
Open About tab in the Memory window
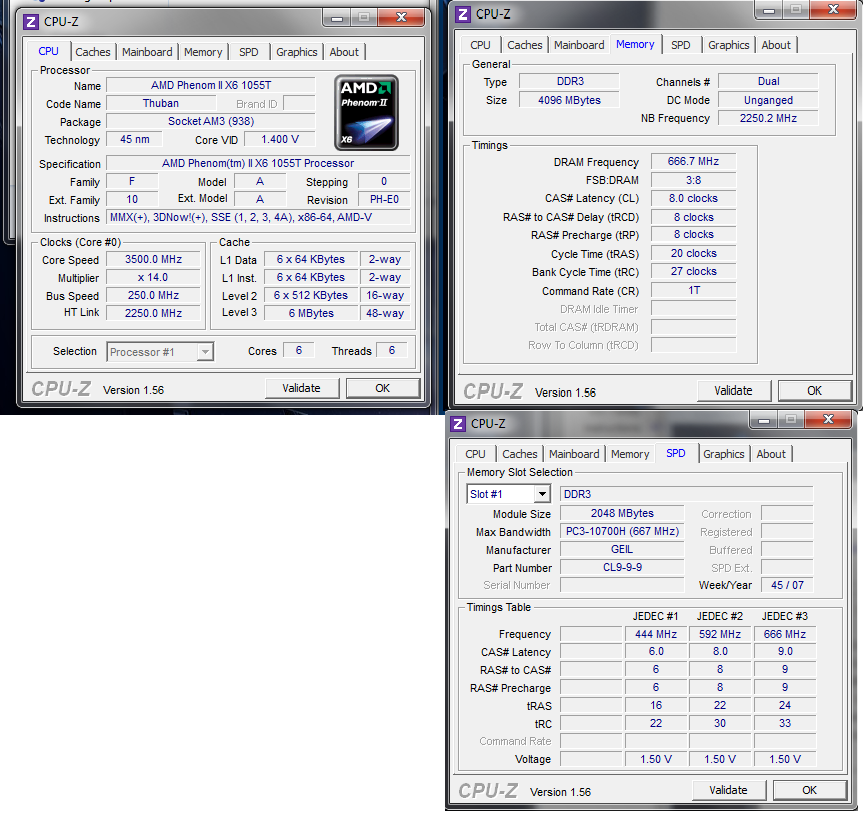point(776,45)
